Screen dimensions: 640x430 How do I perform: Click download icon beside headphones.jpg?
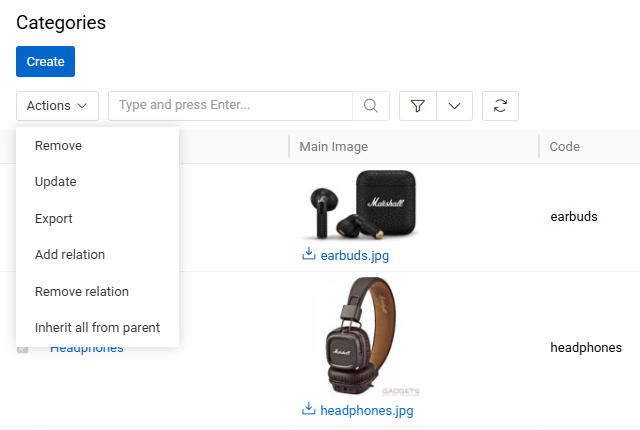tap(309, 409)
